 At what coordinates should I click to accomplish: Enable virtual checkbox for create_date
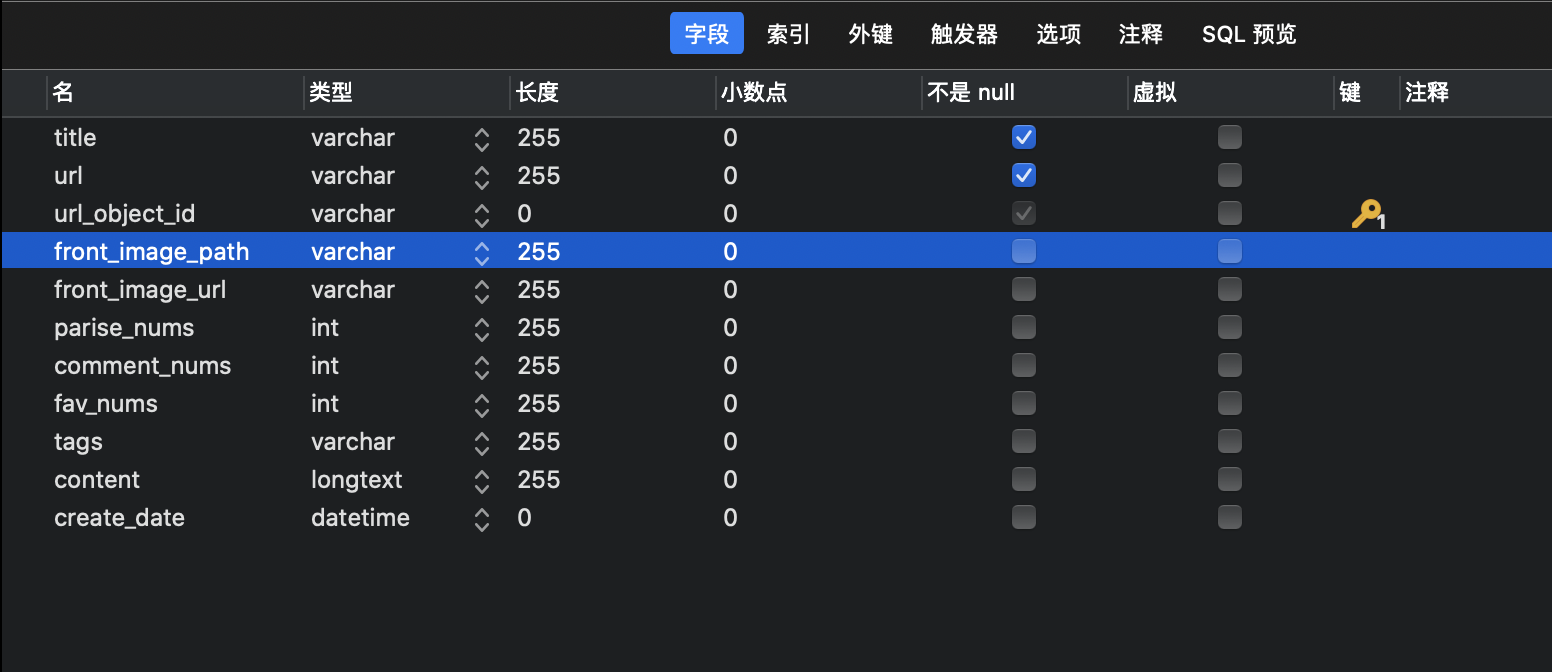click(x=1230, y=517)
